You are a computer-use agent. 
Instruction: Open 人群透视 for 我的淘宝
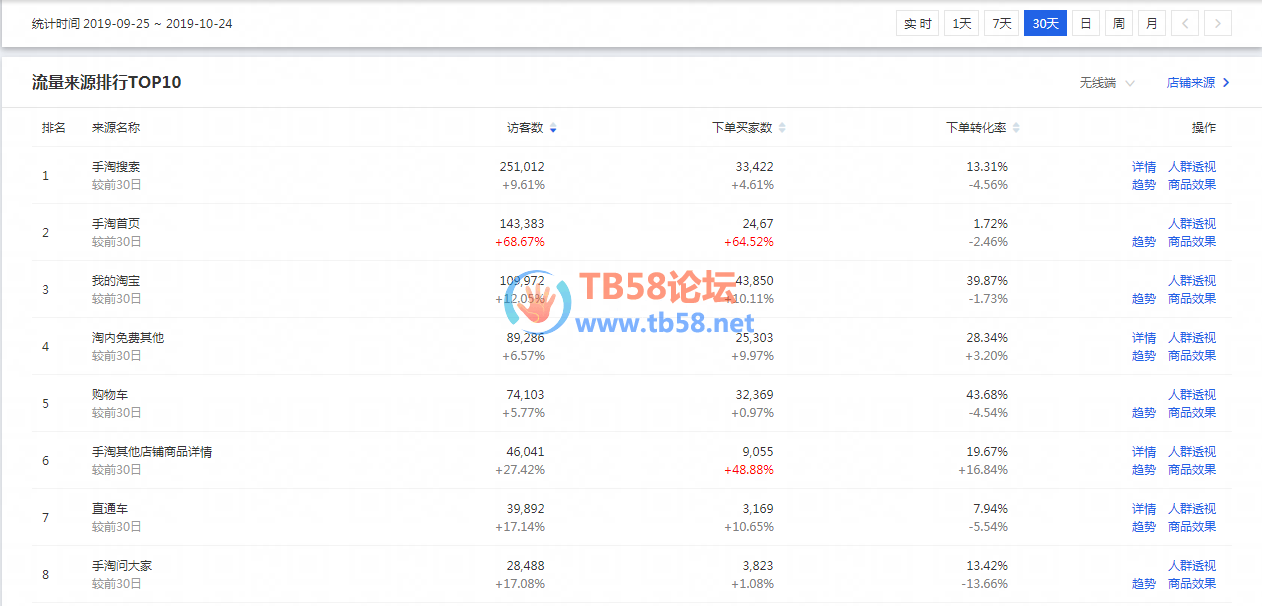1192,281
